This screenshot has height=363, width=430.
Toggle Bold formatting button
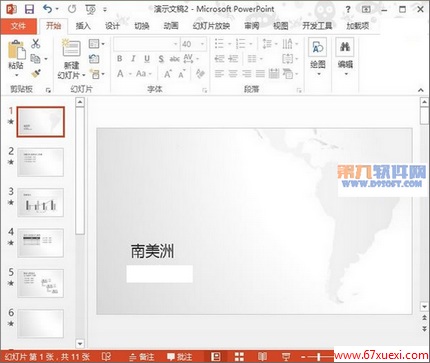pyautogui.click(x=119, y=59)
